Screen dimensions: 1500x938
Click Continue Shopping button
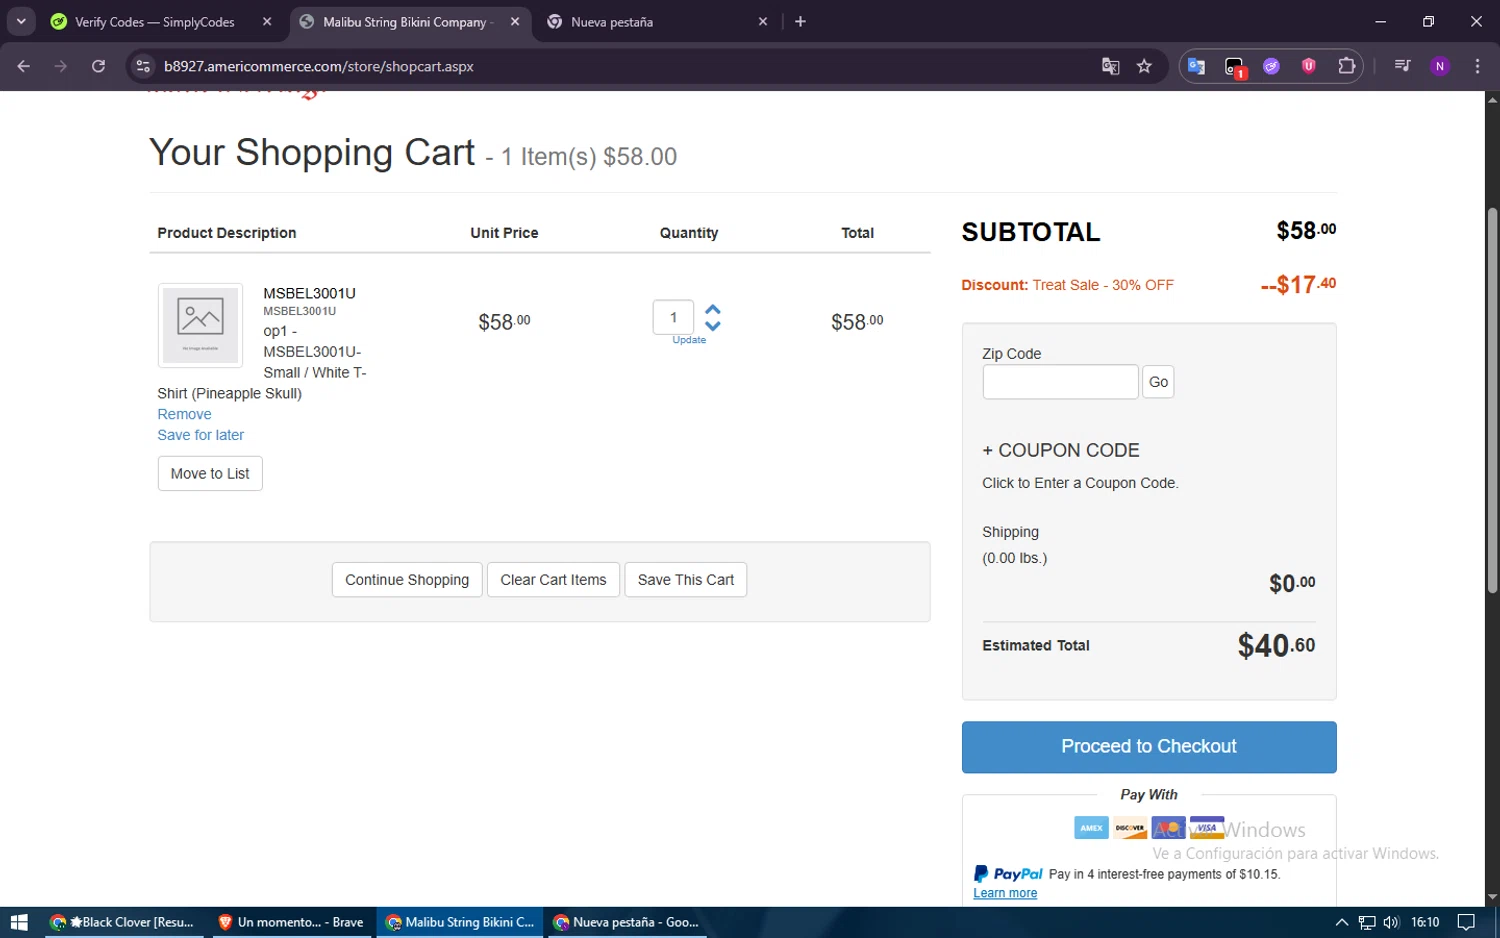(x=407, y=580)
